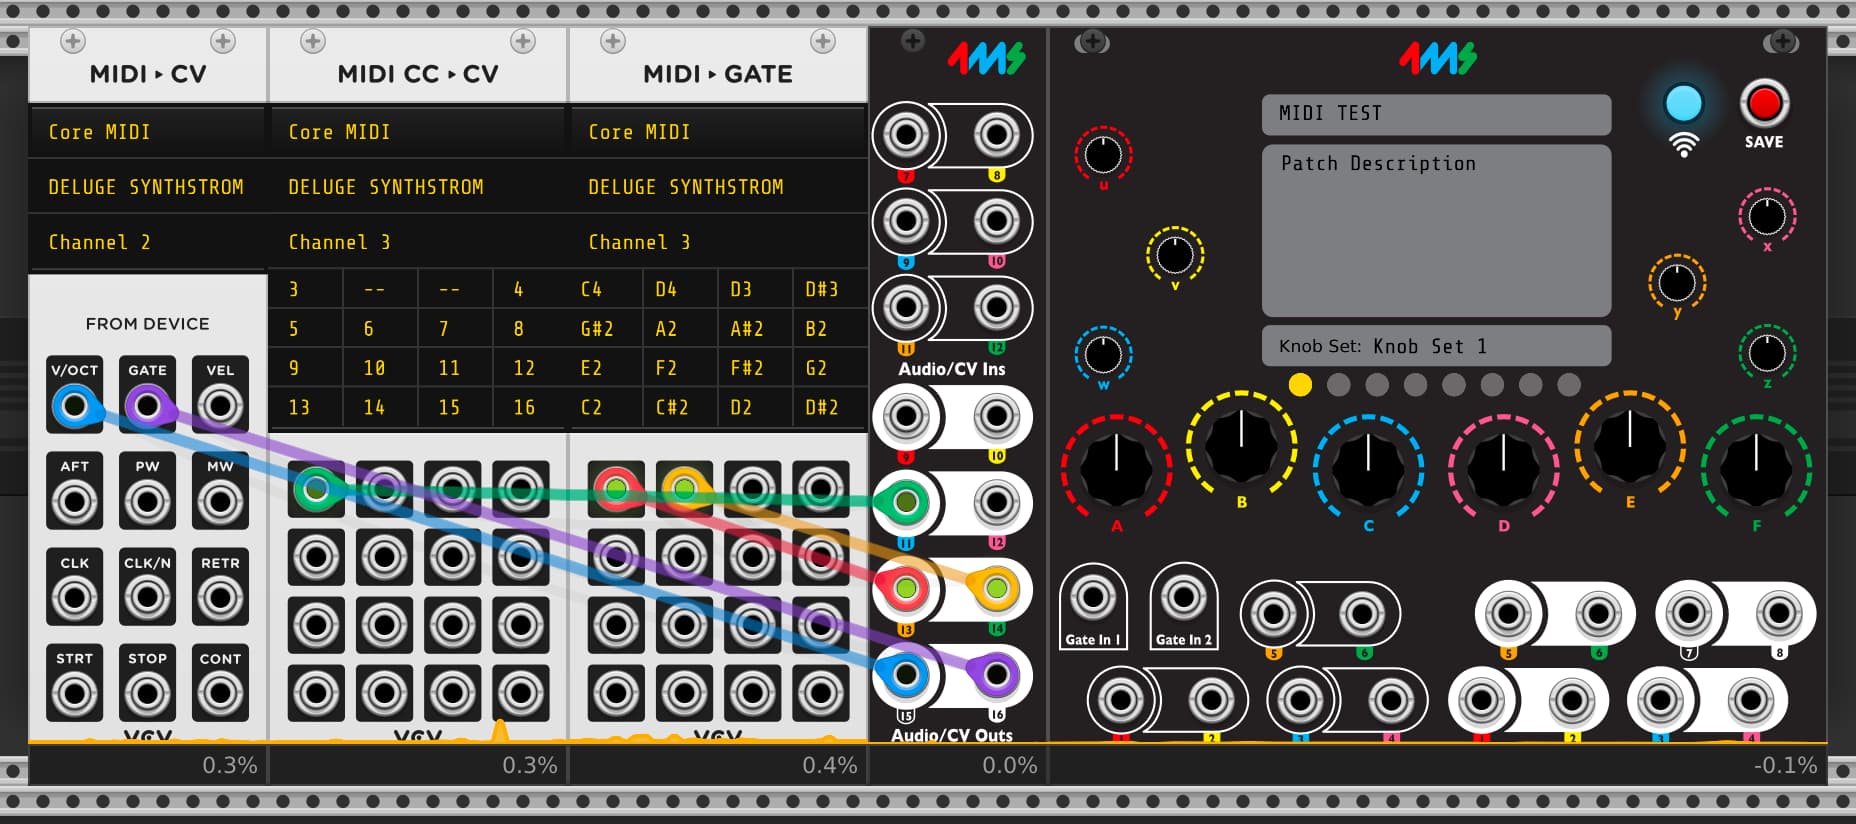Click the Gate In 2 jack
Screen dimensions: 1856x824
click(1183, 599)
